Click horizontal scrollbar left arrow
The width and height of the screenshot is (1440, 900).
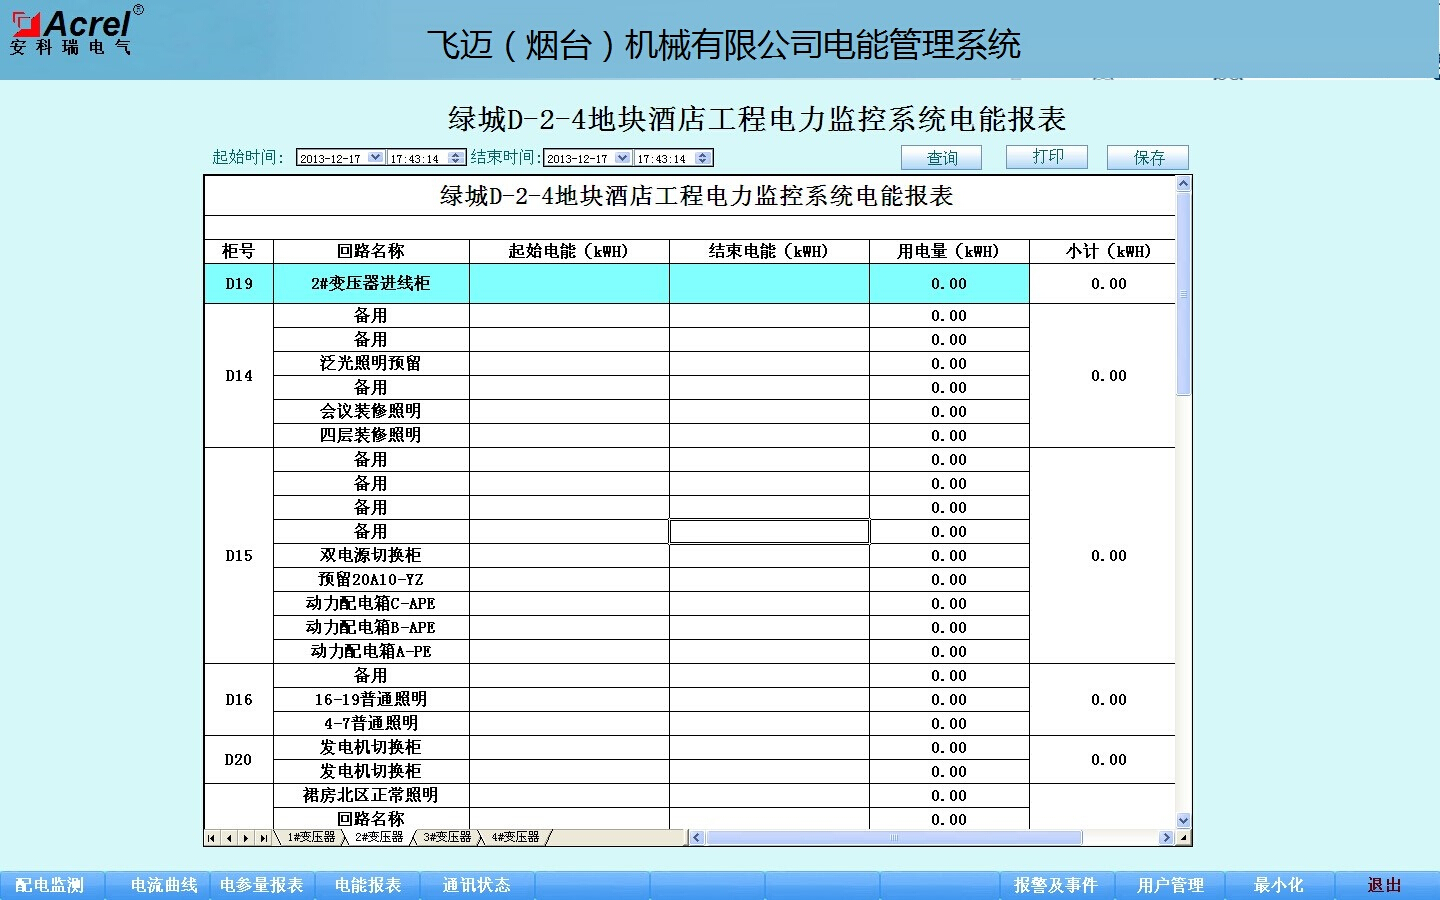[697, 838]
